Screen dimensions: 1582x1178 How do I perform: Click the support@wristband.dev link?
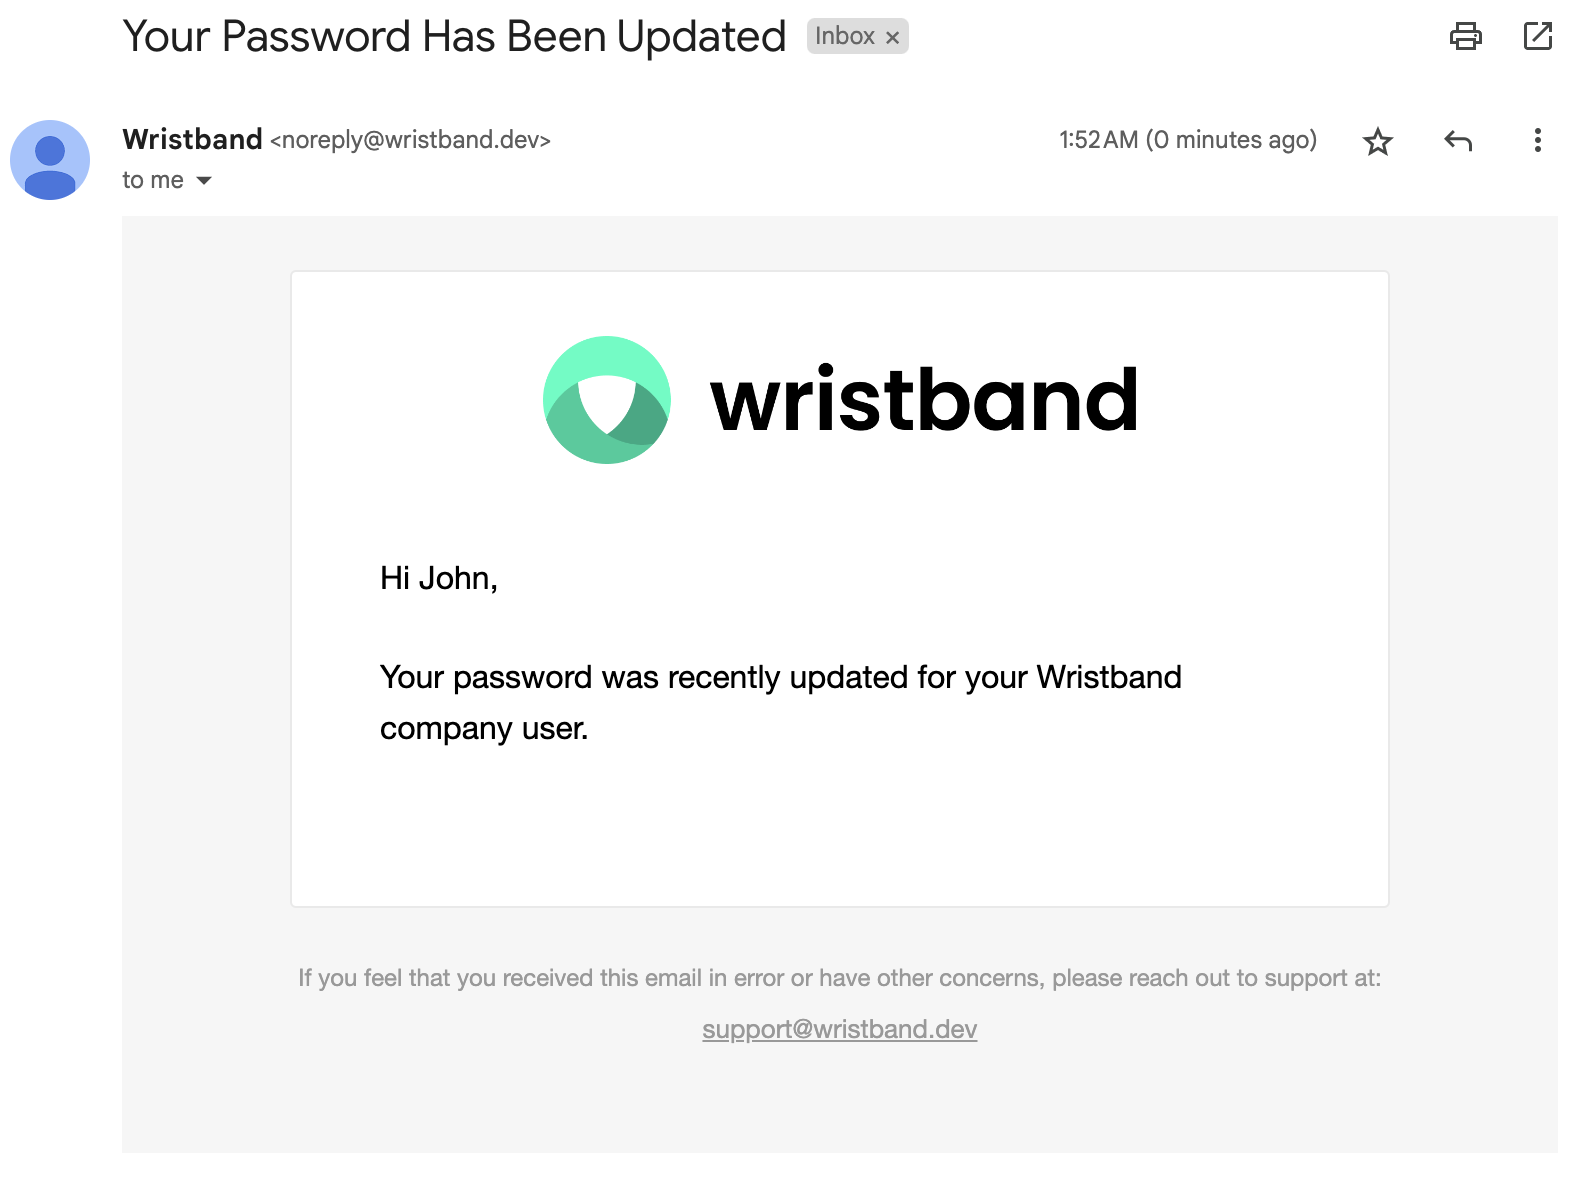tap(839, 1029)
